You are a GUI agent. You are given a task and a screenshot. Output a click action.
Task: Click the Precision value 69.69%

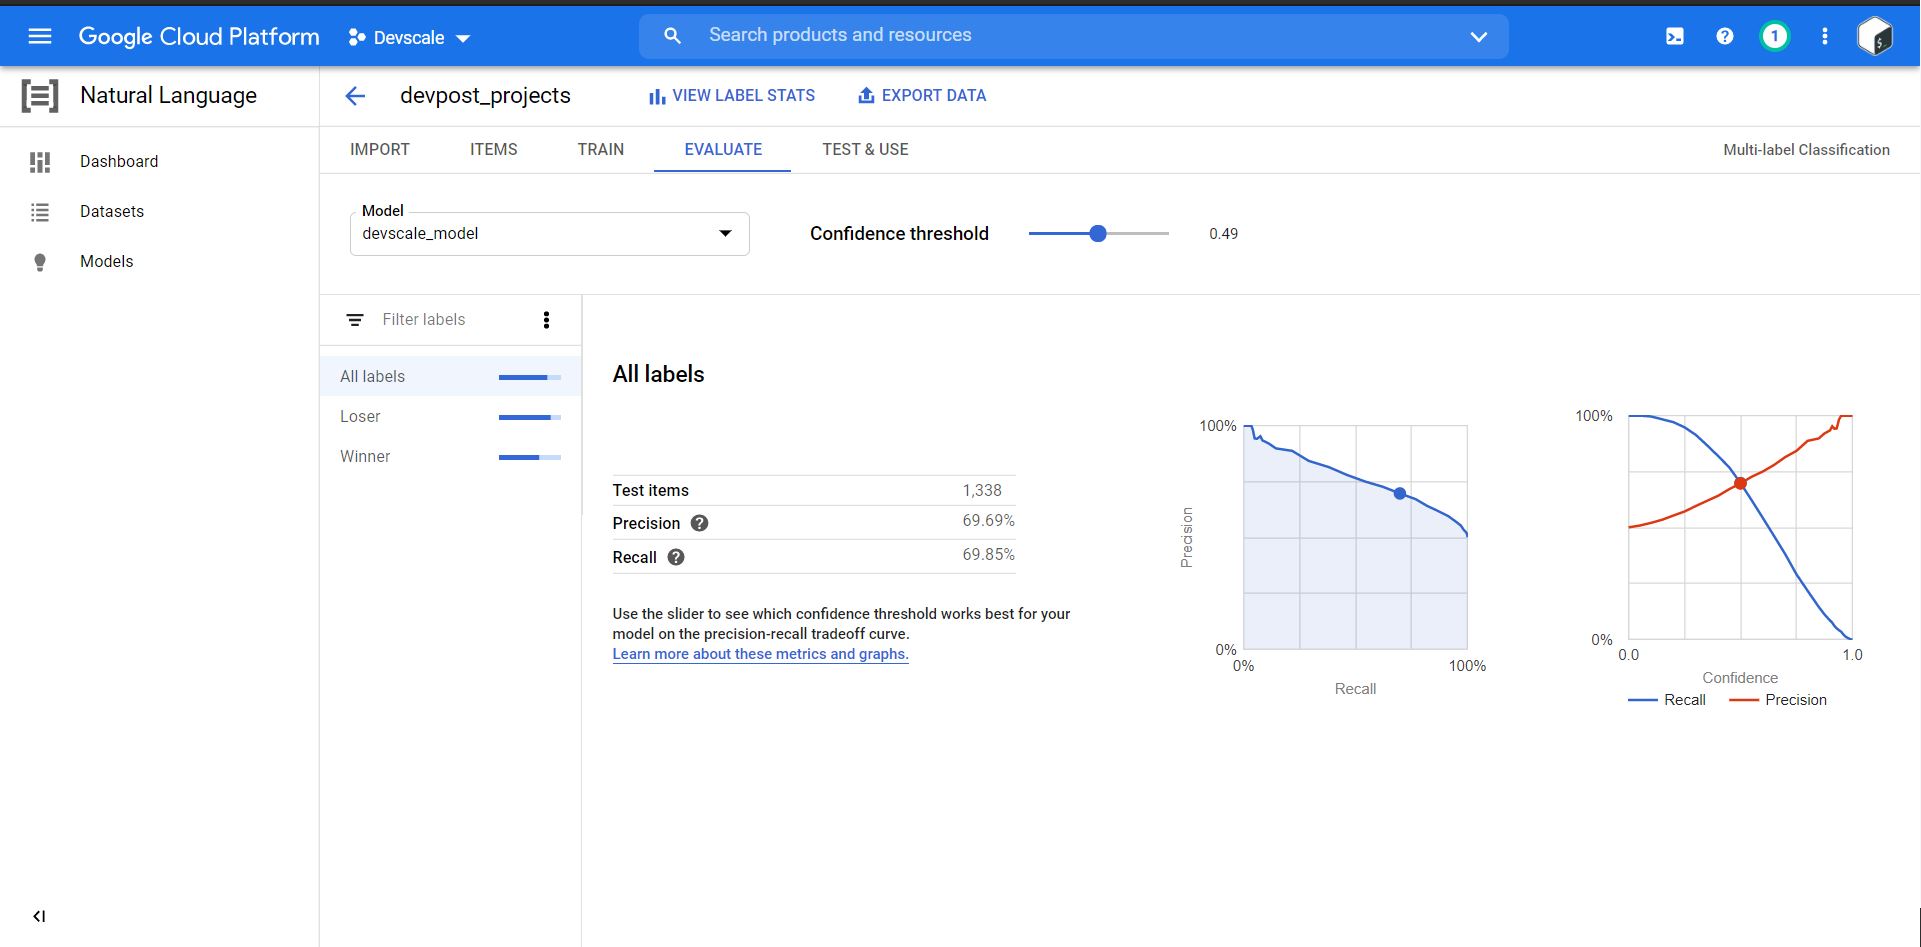tap(988, 521)
